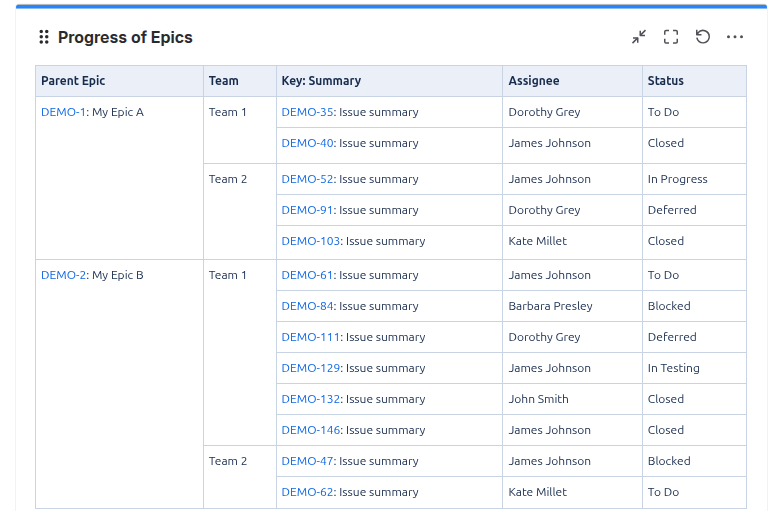This screenshot has height=511, width=773.
Task: Click the Status column header
Action: pyautogui.click(x=666, y=81)
